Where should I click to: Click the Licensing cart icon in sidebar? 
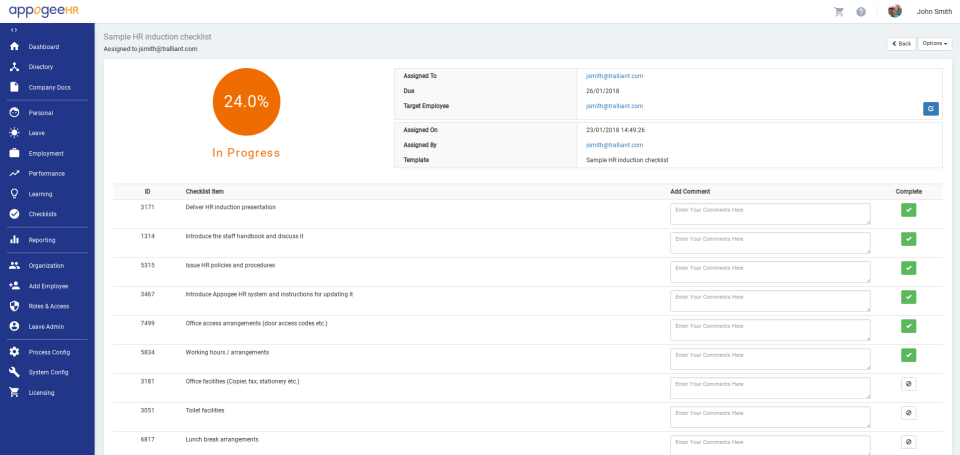15,393
